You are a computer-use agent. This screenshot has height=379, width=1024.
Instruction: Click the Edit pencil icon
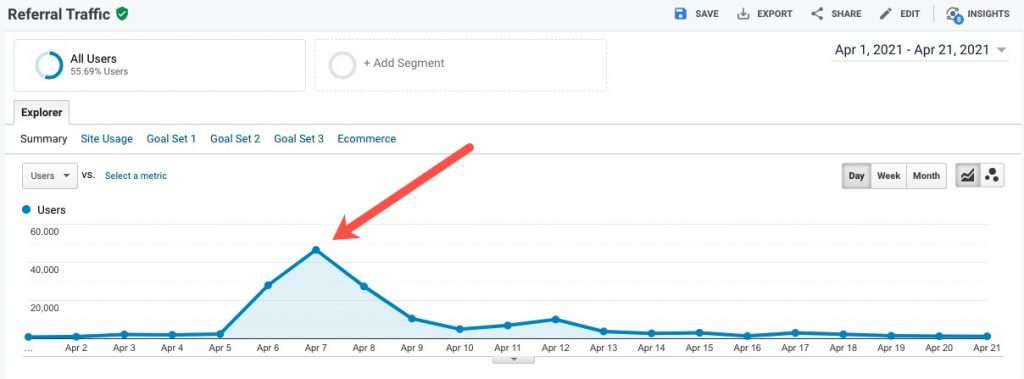pyautogui.click(x=886, y=14)
